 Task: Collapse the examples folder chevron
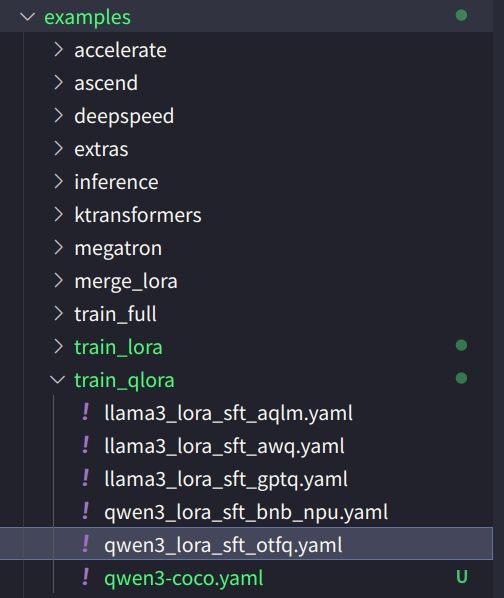pos(27,16)
